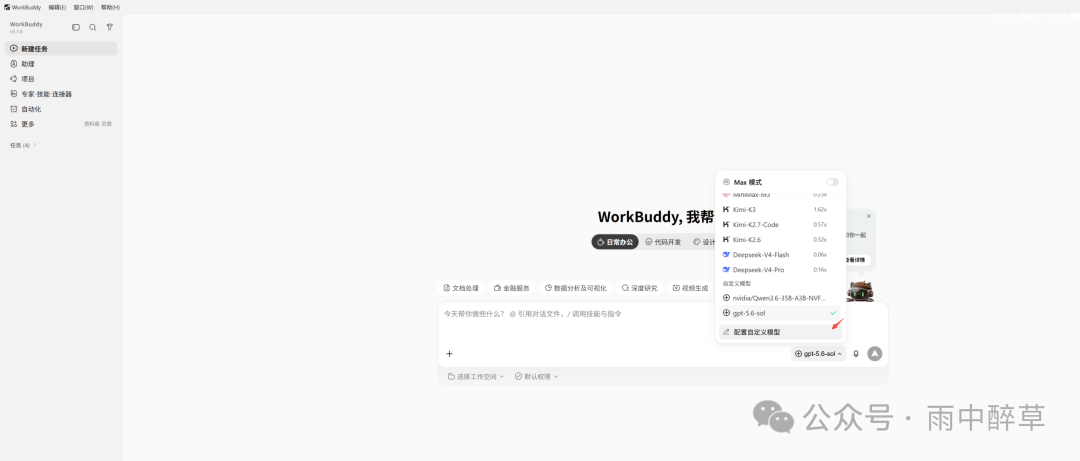Click the round send arrow button
Viewport: 1080px width, 461px height.
click(875, 354)
